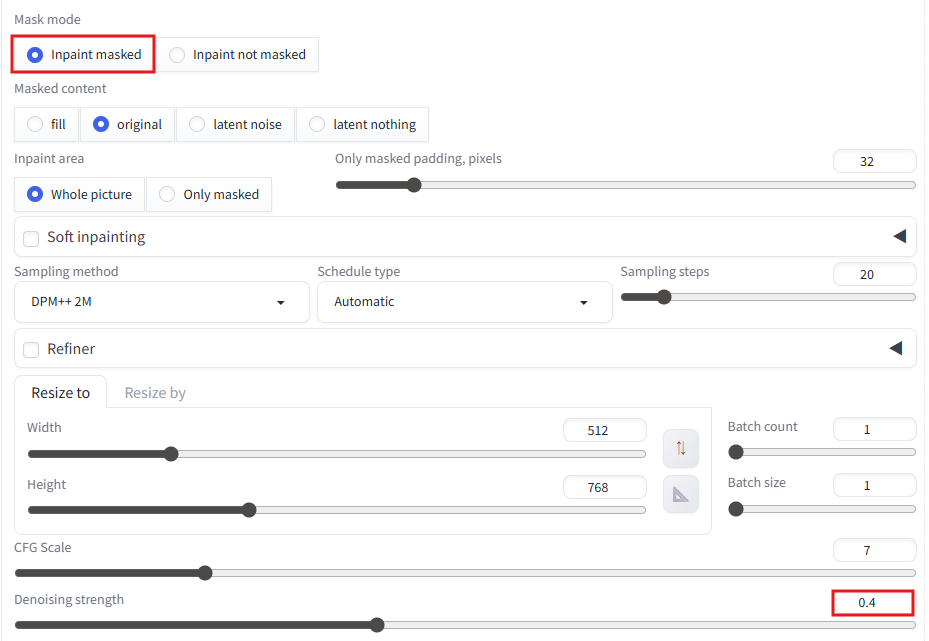Select Inpaint not masked mode
Viewport: 929px width, 641px height.
(238, 55)
